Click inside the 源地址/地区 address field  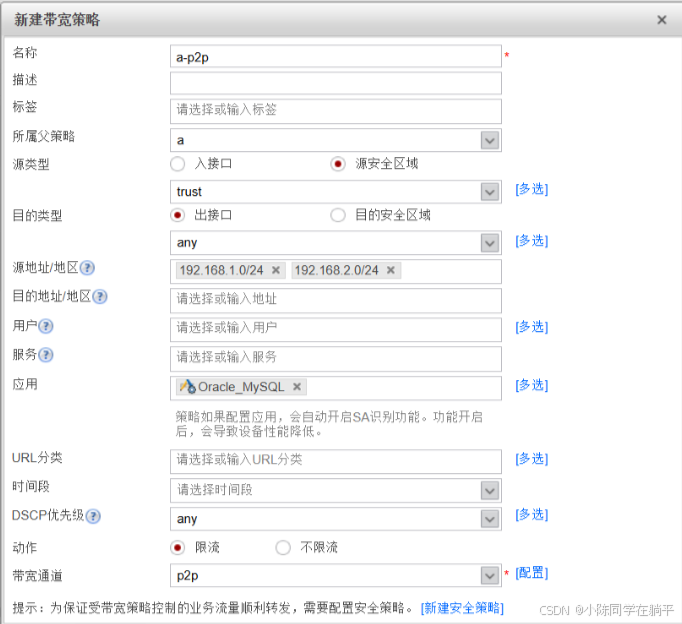[x=336, y=271]
